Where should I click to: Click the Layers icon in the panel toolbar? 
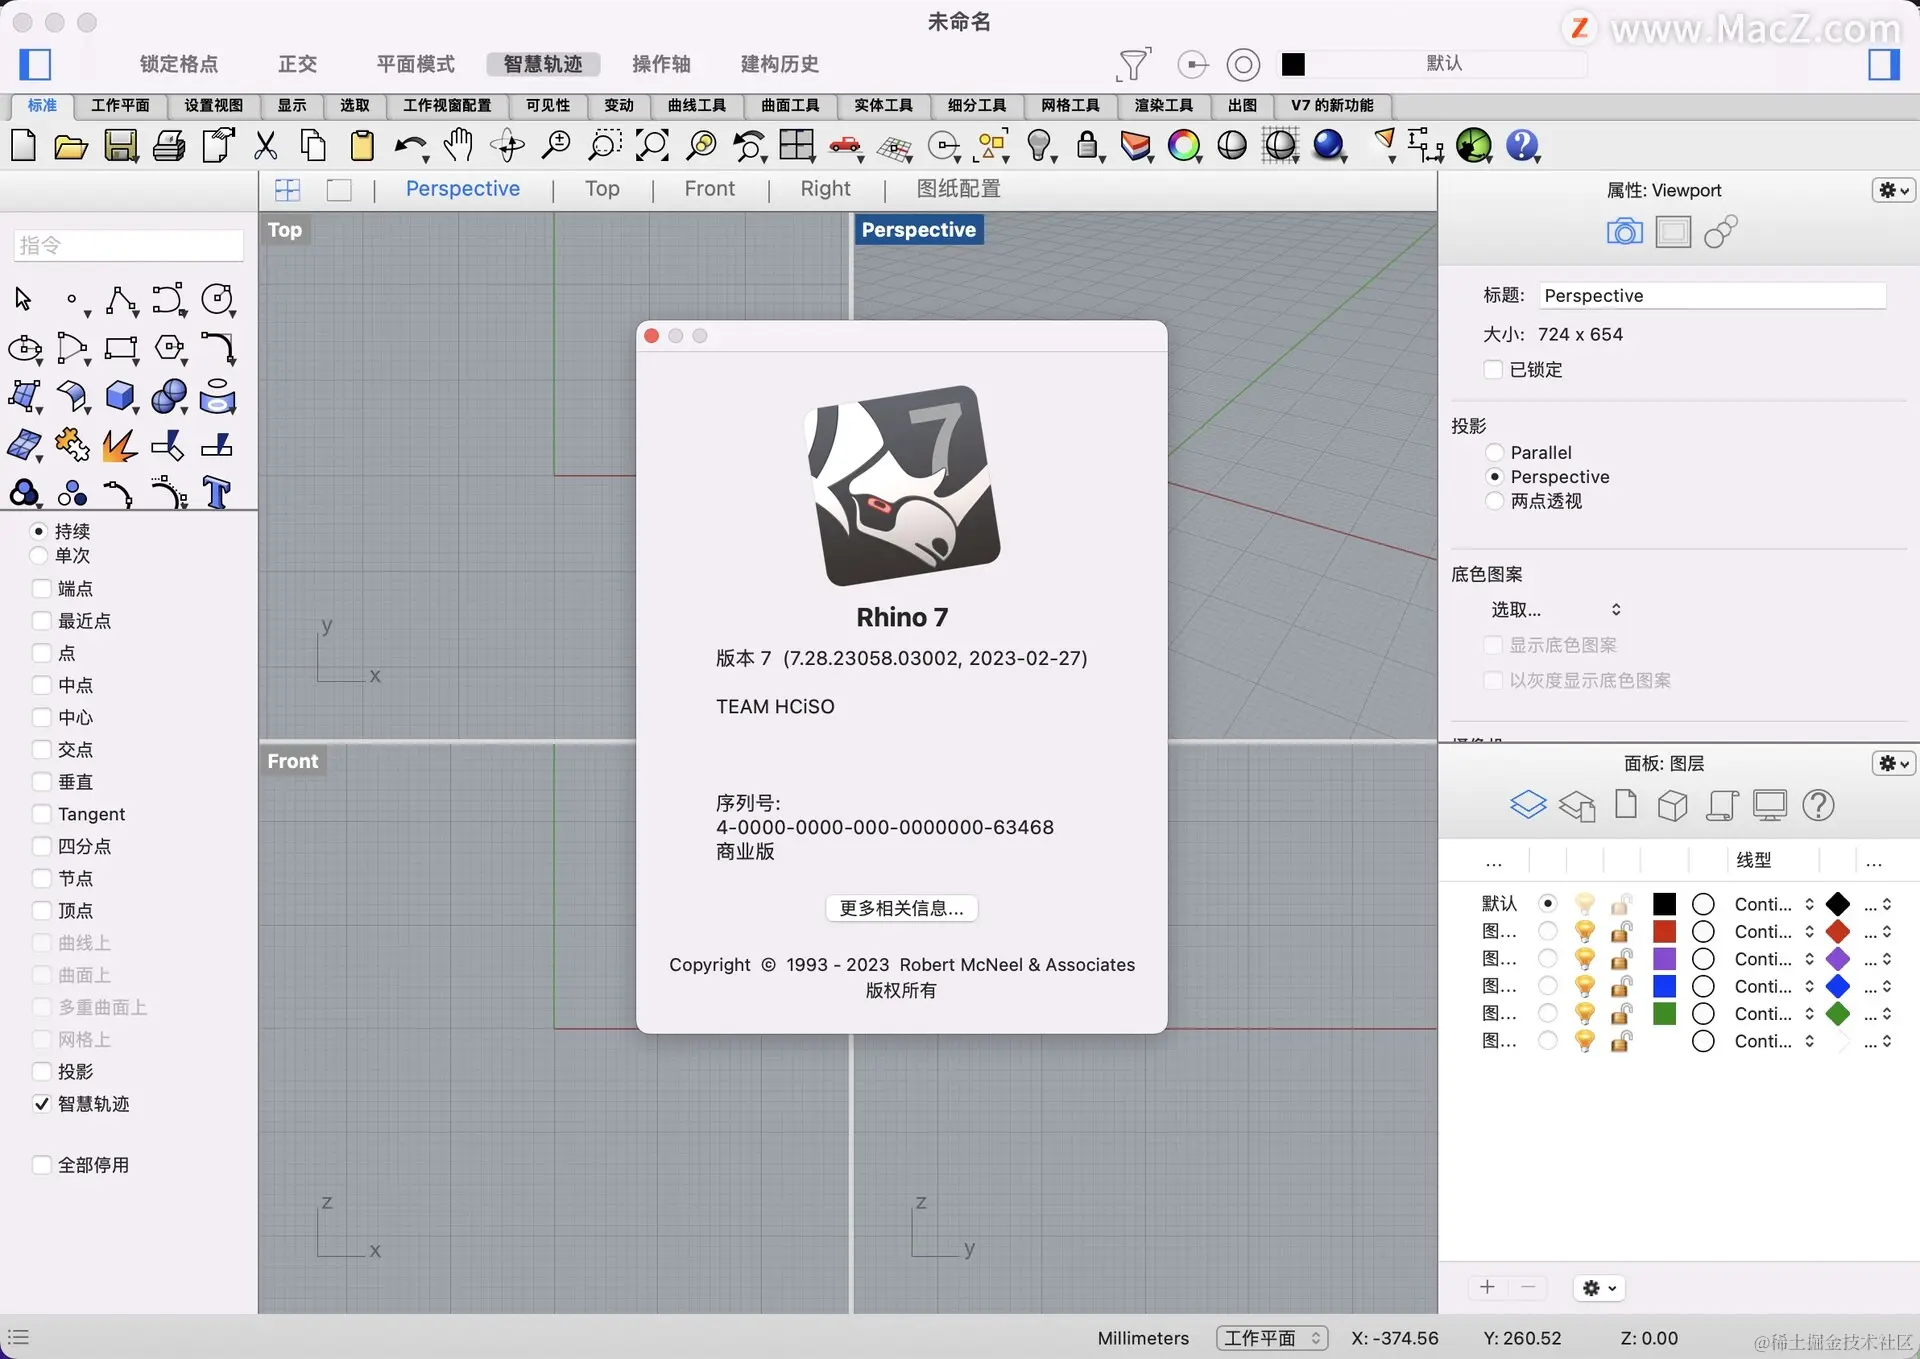tap(1529, 805)
